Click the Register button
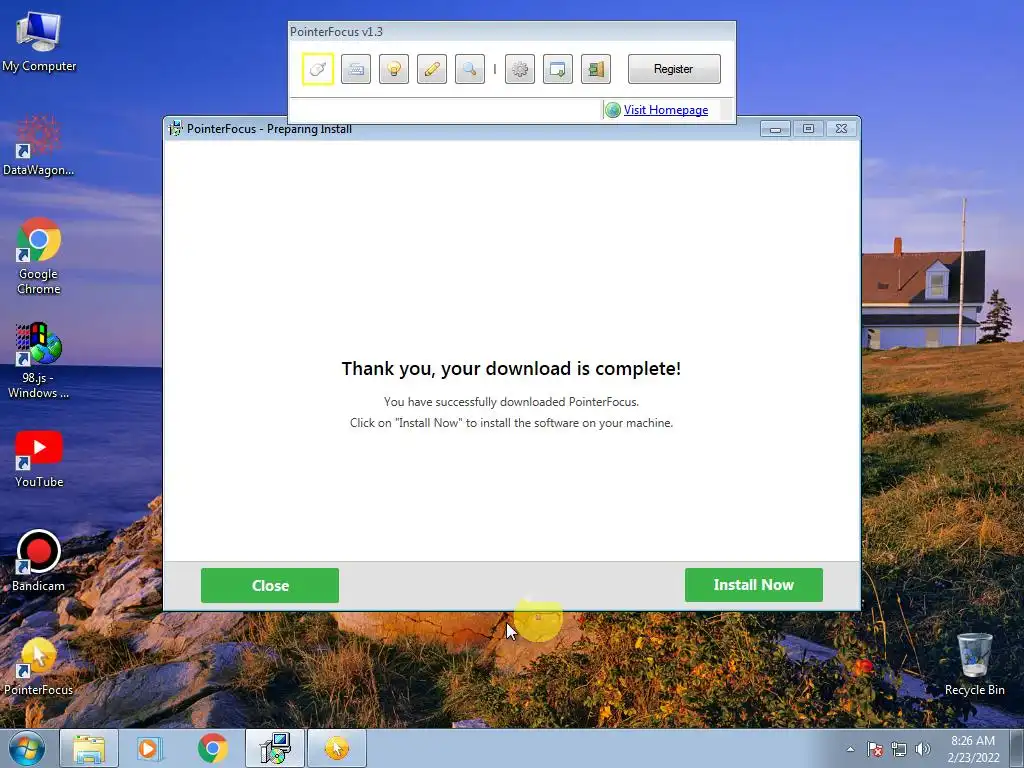1024x768 pixels. coord(674,69)
